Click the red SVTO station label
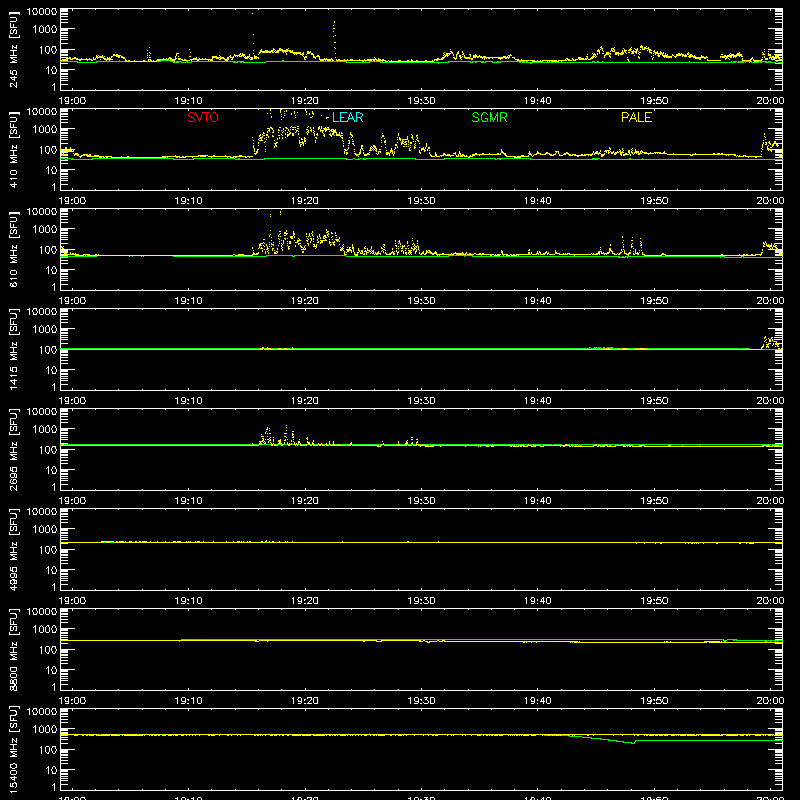This screenshot has height=800, width=800. pos(203,117)
